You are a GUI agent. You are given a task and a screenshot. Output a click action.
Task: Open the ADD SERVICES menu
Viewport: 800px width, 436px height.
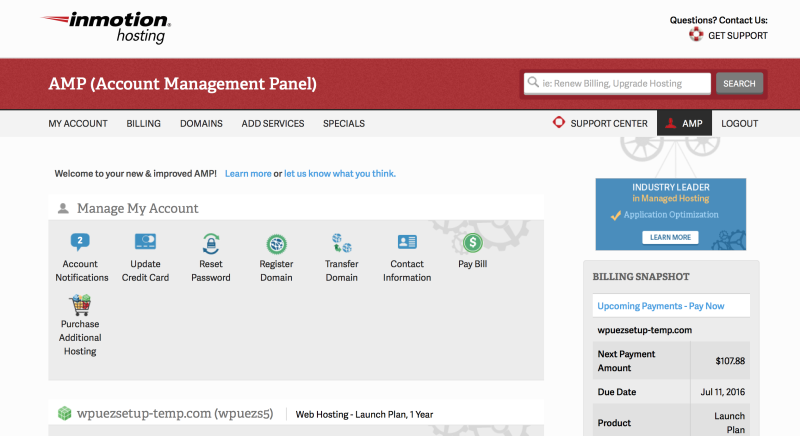click(x=273, y=123)
